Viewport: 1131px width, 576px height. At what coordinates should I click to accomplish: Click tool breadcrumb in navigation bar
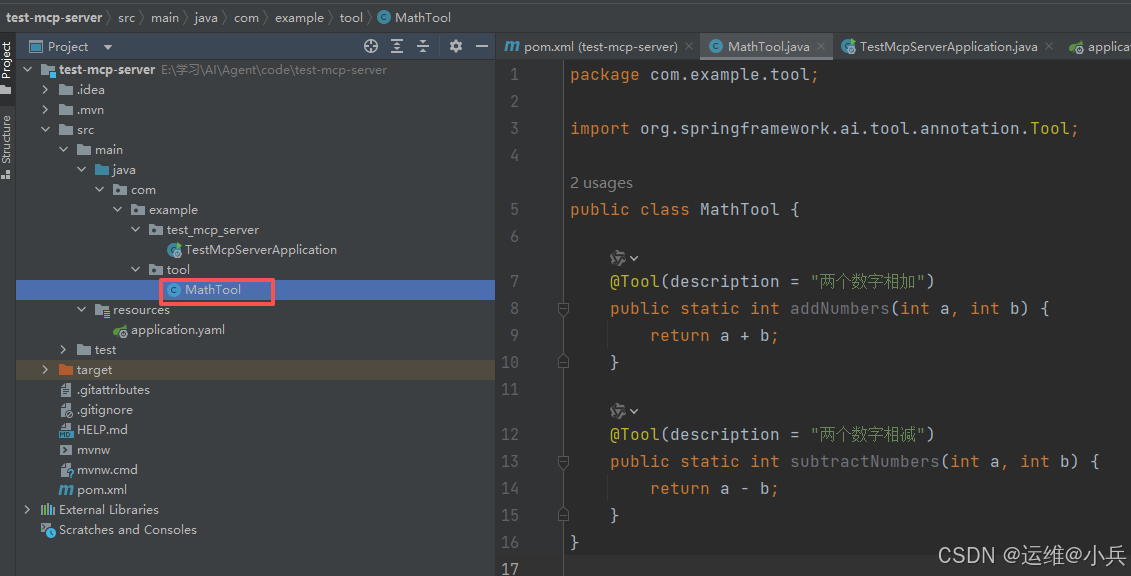[351, 18]
